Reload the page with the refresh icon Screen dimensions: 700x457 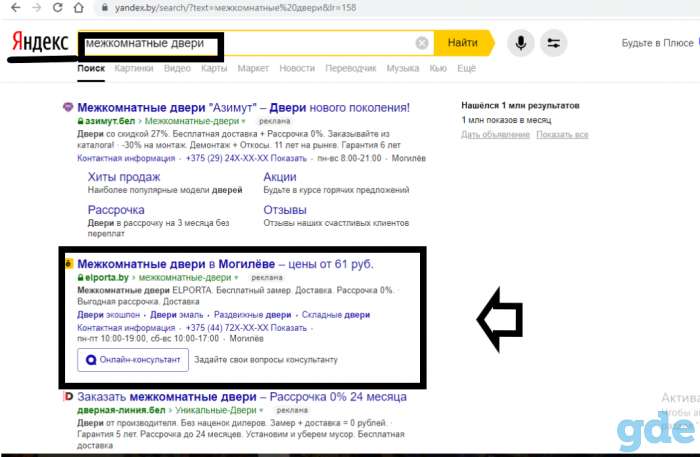click(x=58, y=8)
